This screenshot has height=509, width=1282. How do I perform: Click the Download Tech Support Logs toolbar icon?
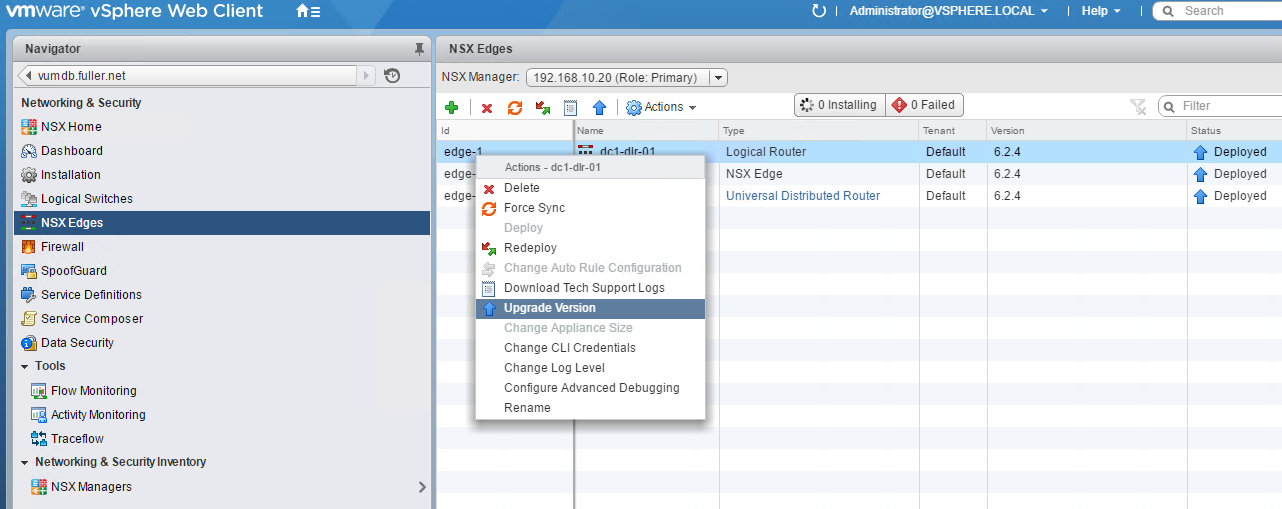571,107
